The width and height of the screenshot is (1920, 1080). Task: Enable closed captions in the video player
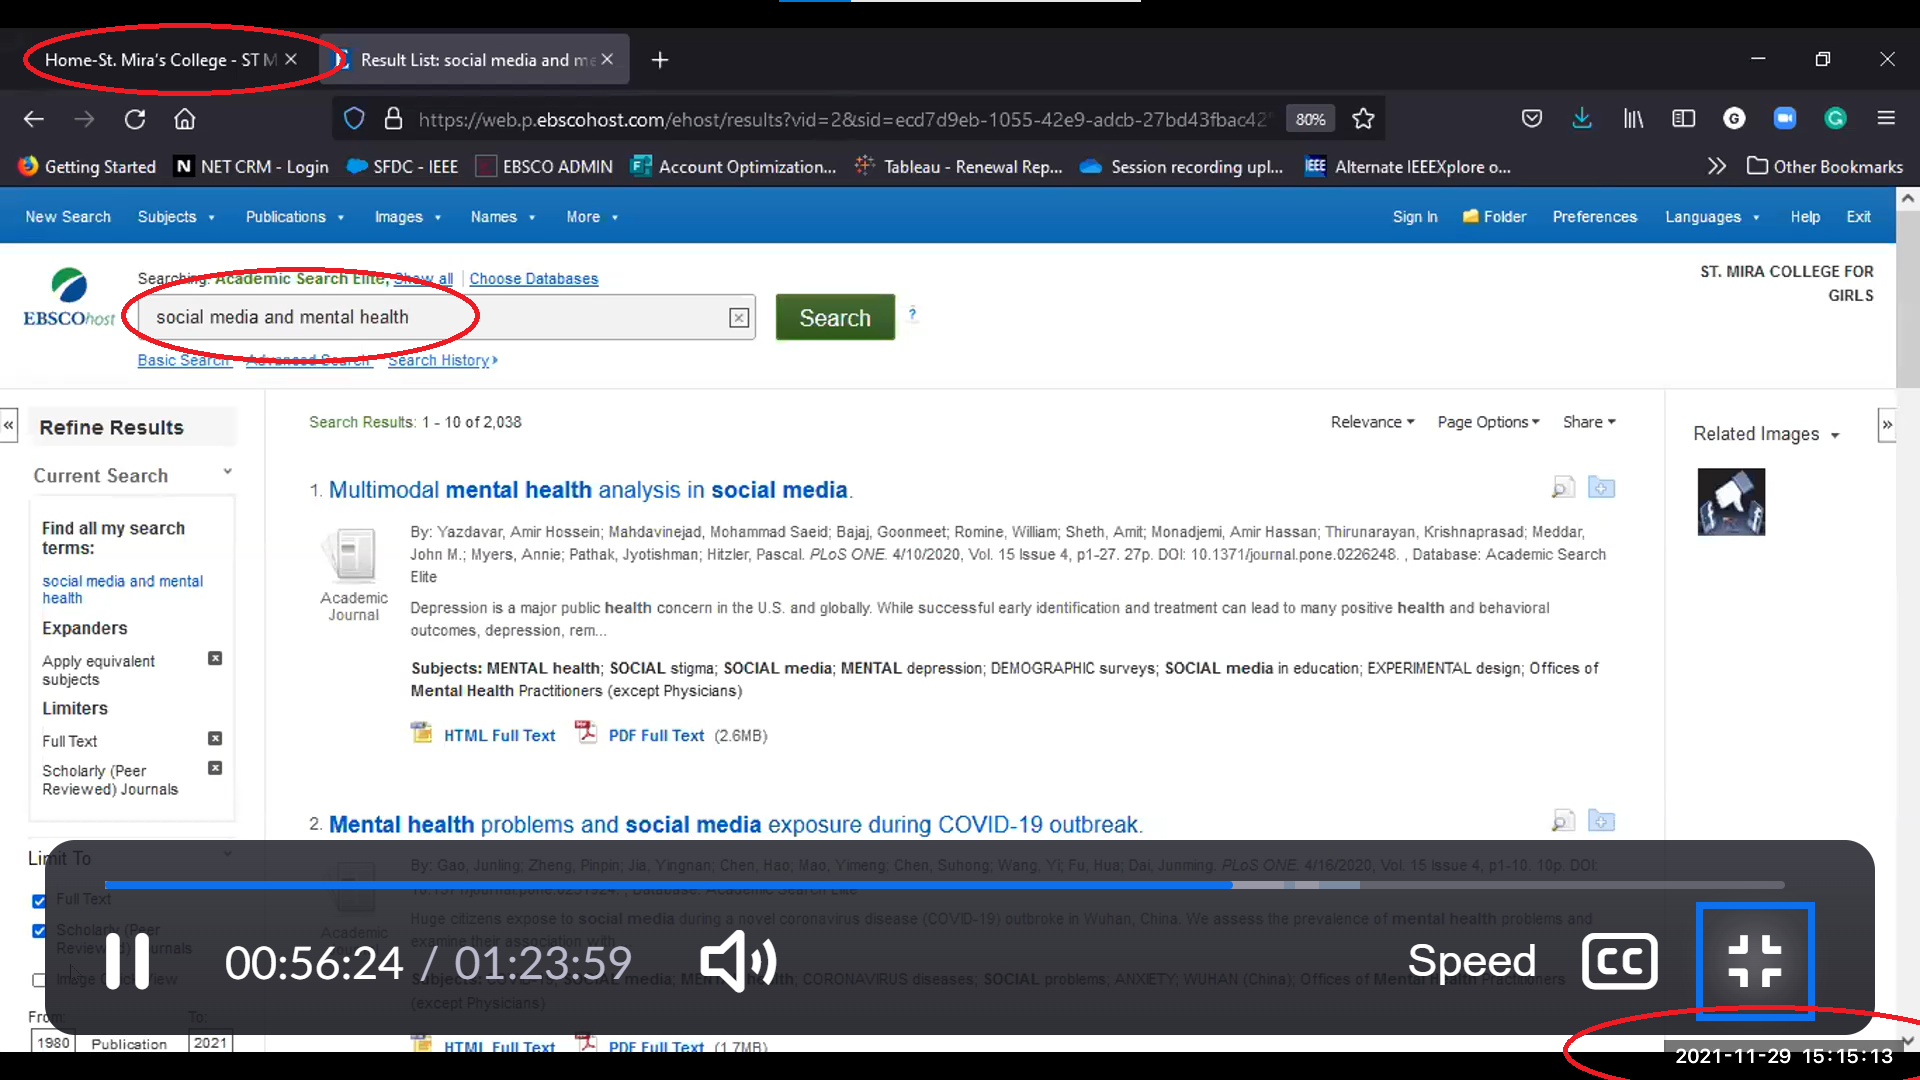(x=1618, y=961)
